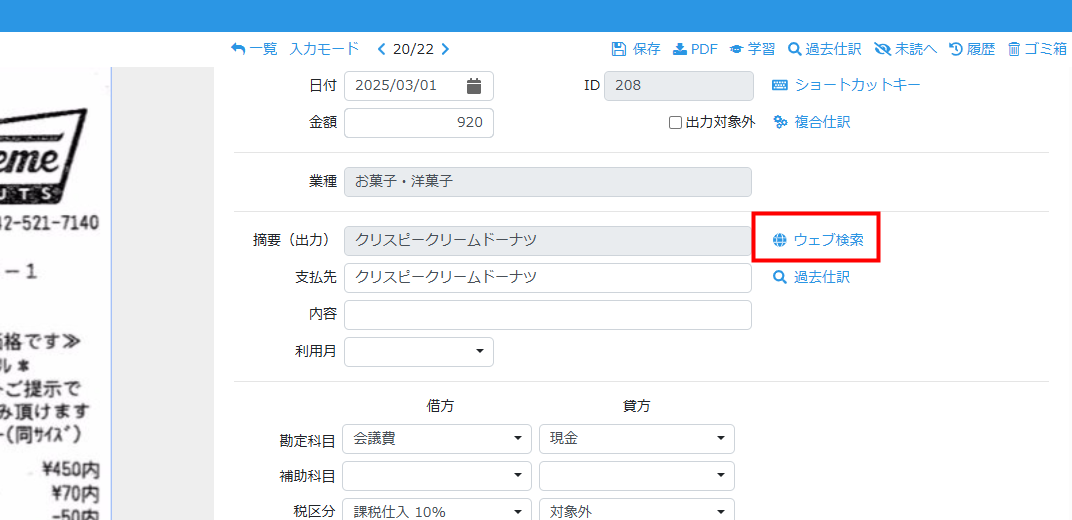The image size is (1072, 520).
Task: Open the 貸方 勘定科目 現金 dropdown
Action: click(636, 439)
